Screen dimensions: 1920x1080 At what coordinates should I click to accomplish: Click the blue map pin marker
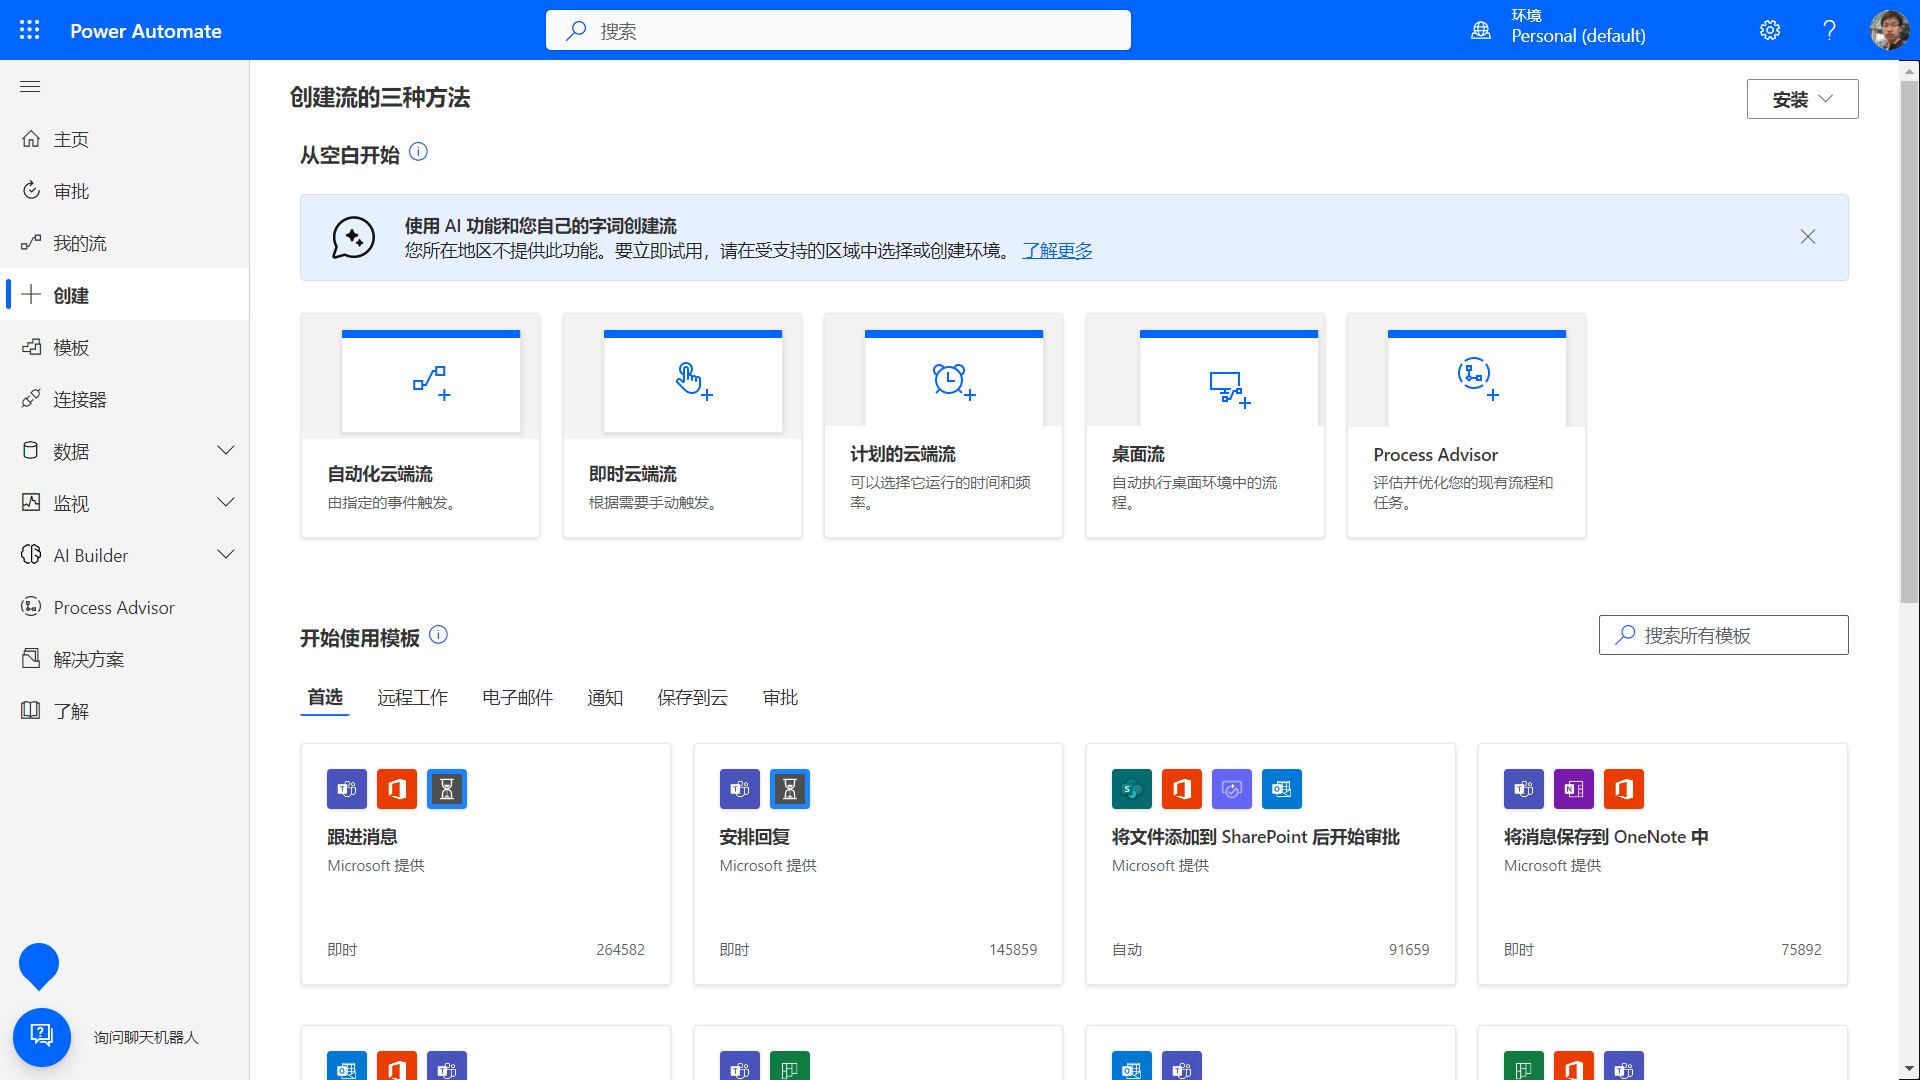point(39,966)
